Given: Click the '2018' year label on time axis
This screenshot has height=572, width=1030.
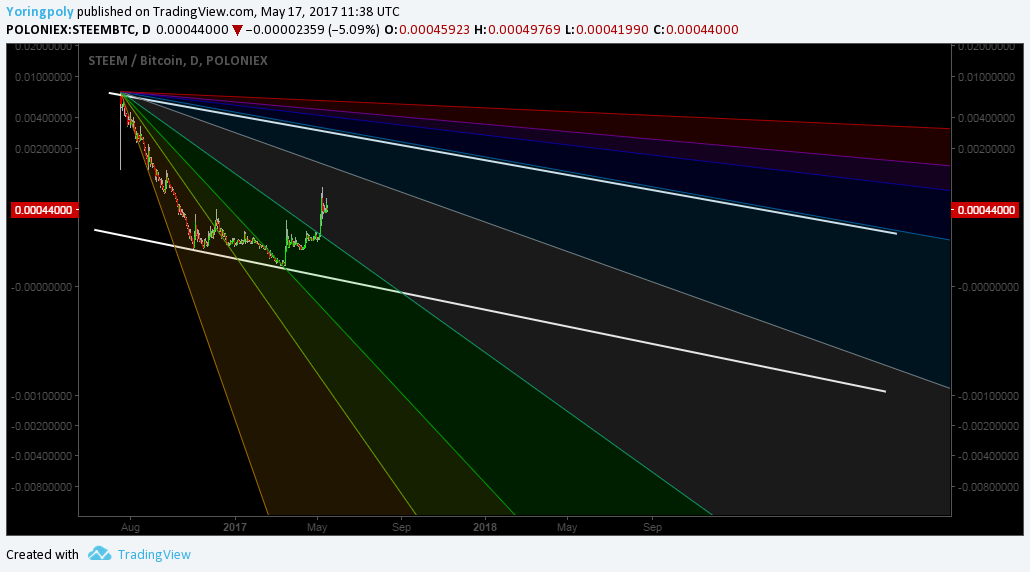Looking at the screenshot, I should point(485,527).
